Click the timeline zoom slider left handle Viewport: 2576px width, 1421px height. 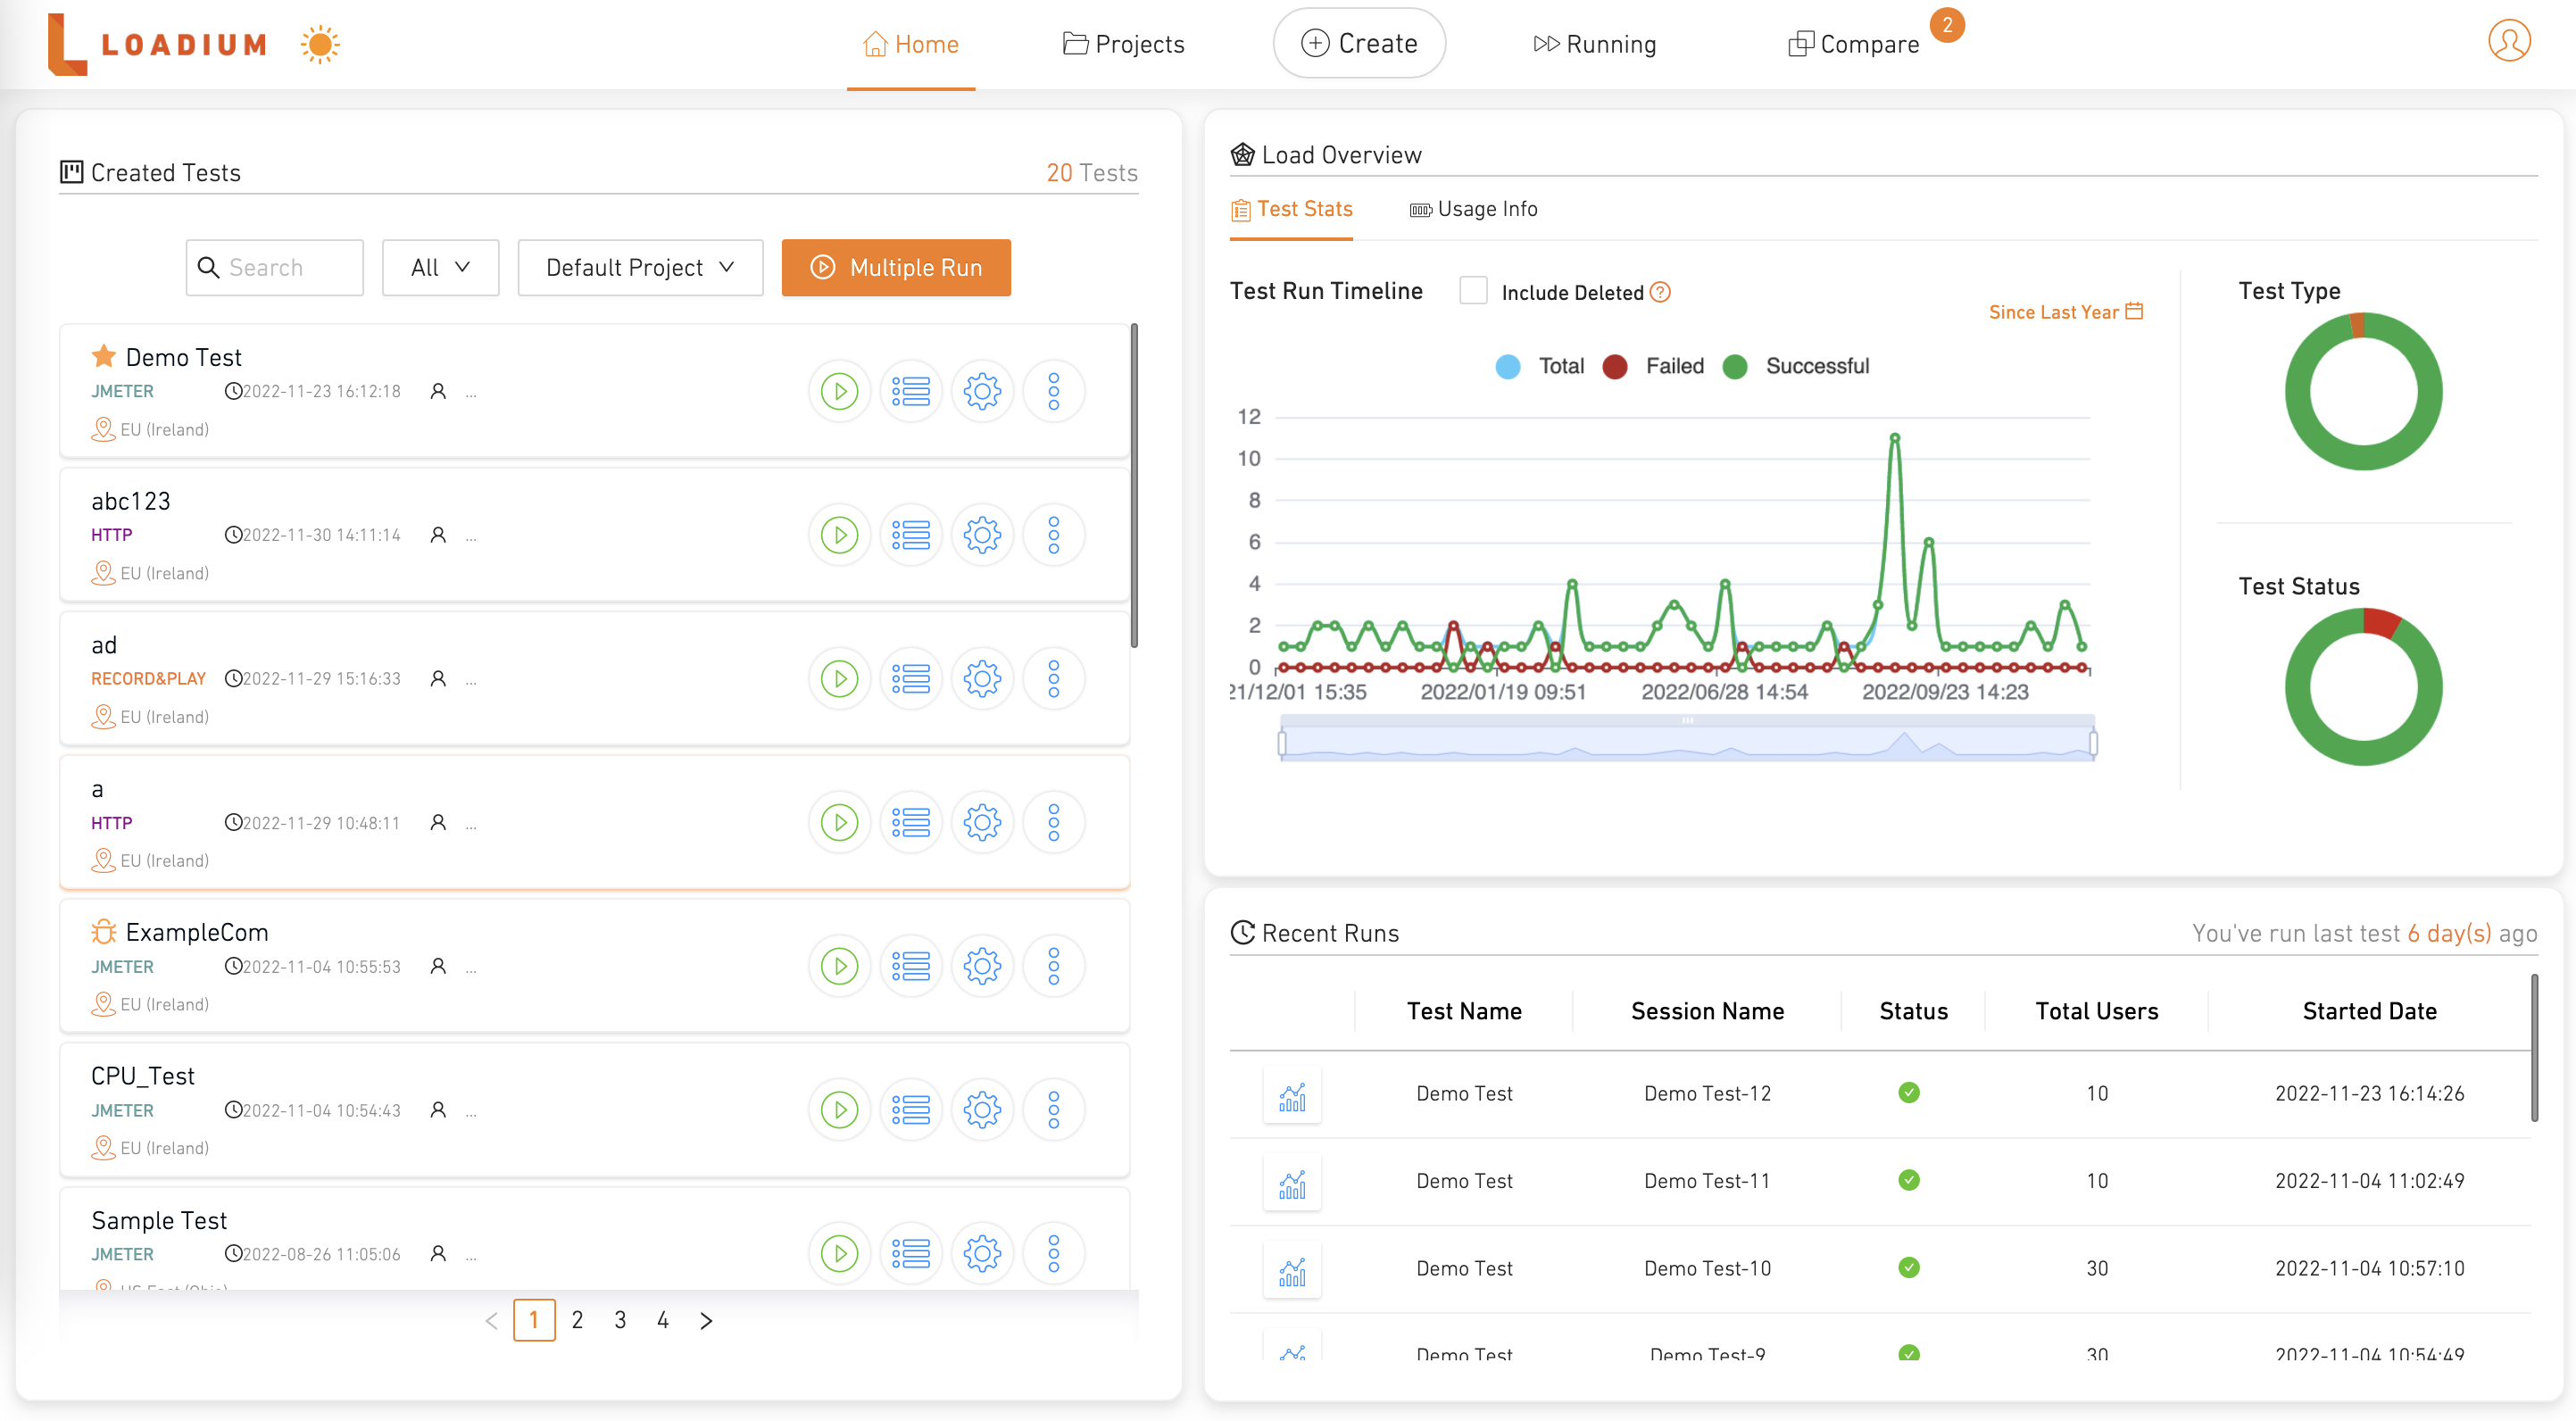[x=1282, y=743]
